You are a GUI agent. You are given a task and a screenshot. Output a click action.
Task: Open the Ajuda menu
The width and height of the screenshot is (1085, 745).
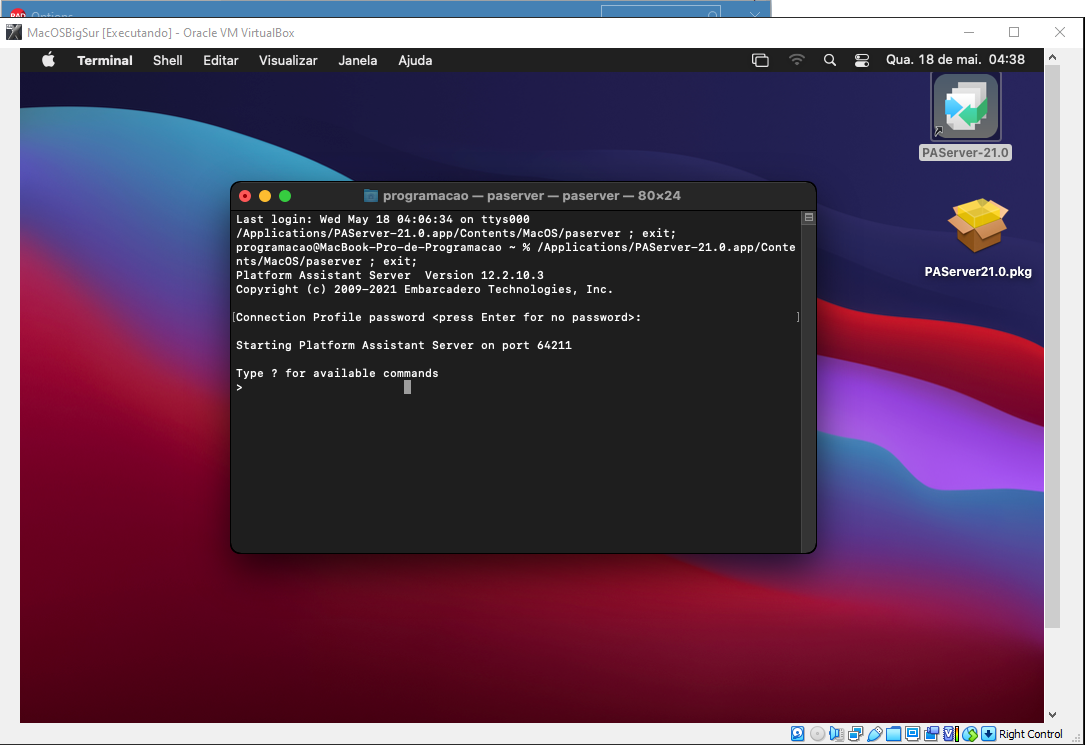(x=415, y=60)
